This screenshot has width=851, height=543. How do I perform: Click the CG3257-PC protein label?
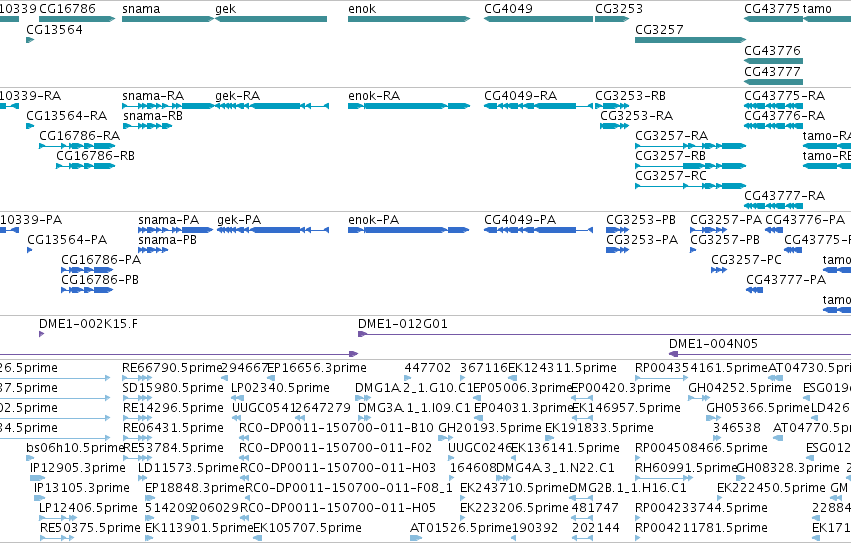[746, 260]
